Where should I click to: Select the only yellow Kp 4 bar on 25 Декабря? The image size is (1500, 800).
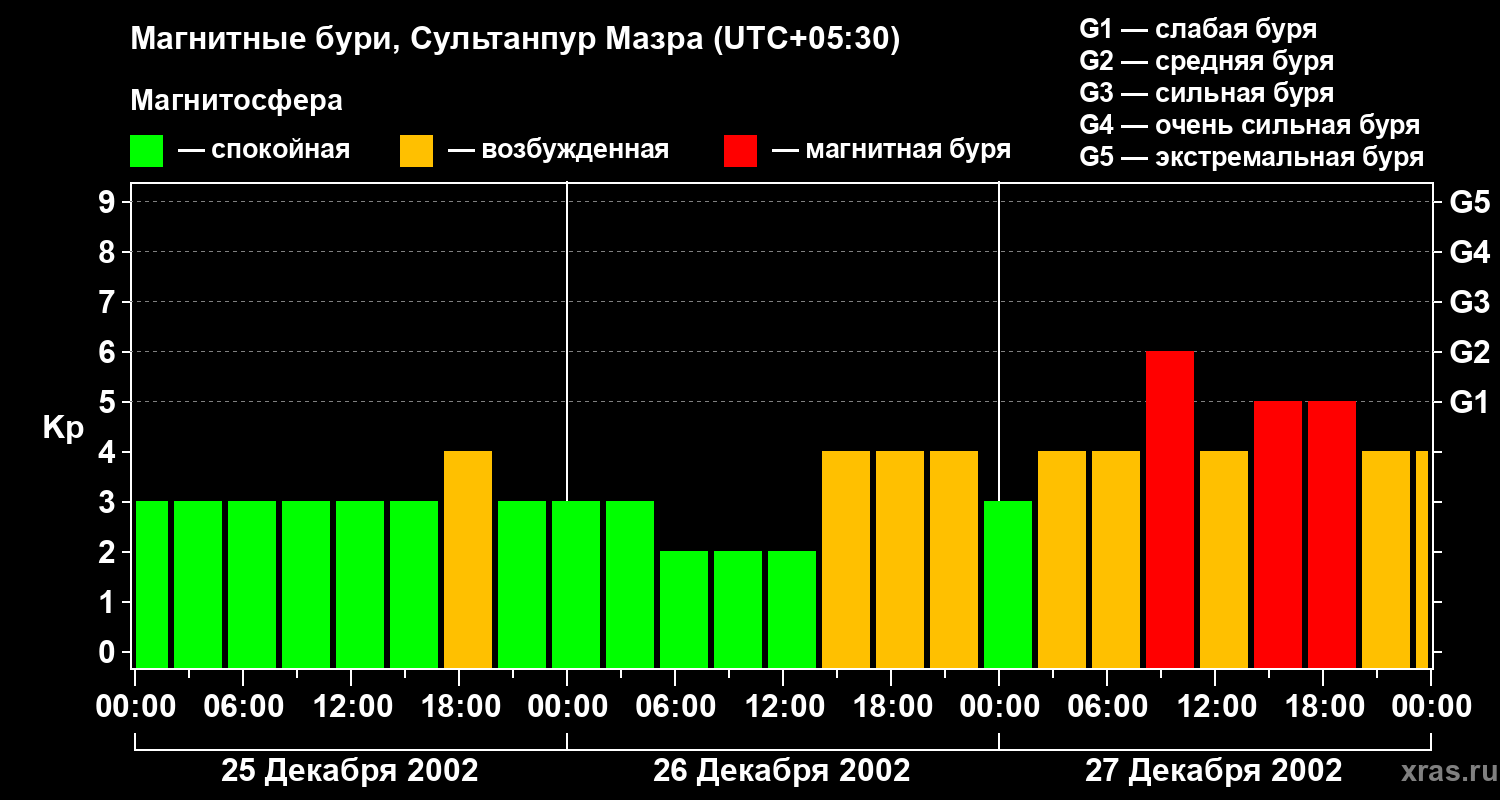468,560
